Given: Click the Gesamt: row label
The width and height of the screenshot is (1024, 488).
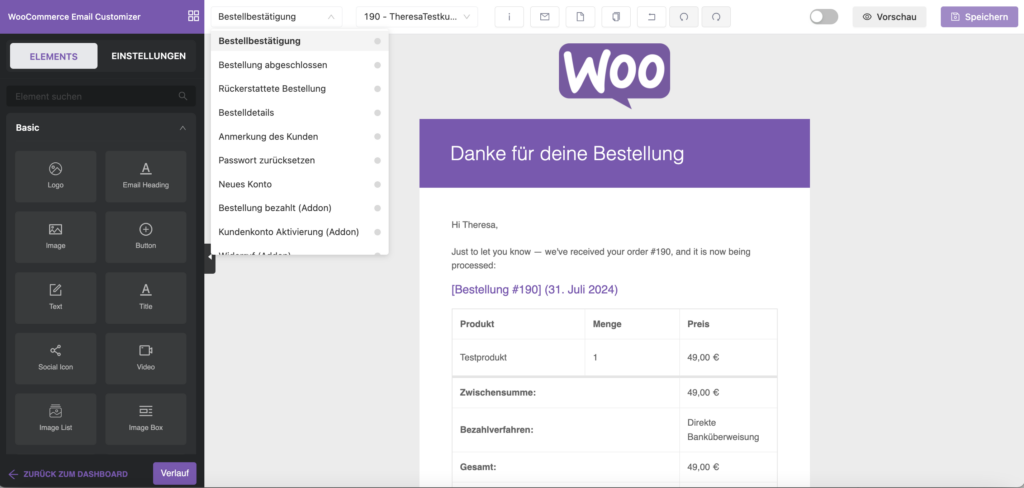Looking at the screenshot, I should (478, 467).
